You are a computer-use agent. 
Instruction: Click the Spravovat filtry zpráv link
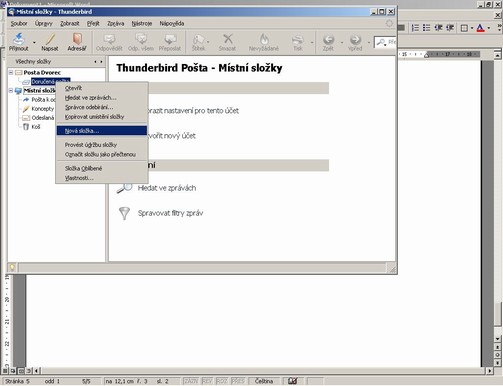[x=170, y=213]
